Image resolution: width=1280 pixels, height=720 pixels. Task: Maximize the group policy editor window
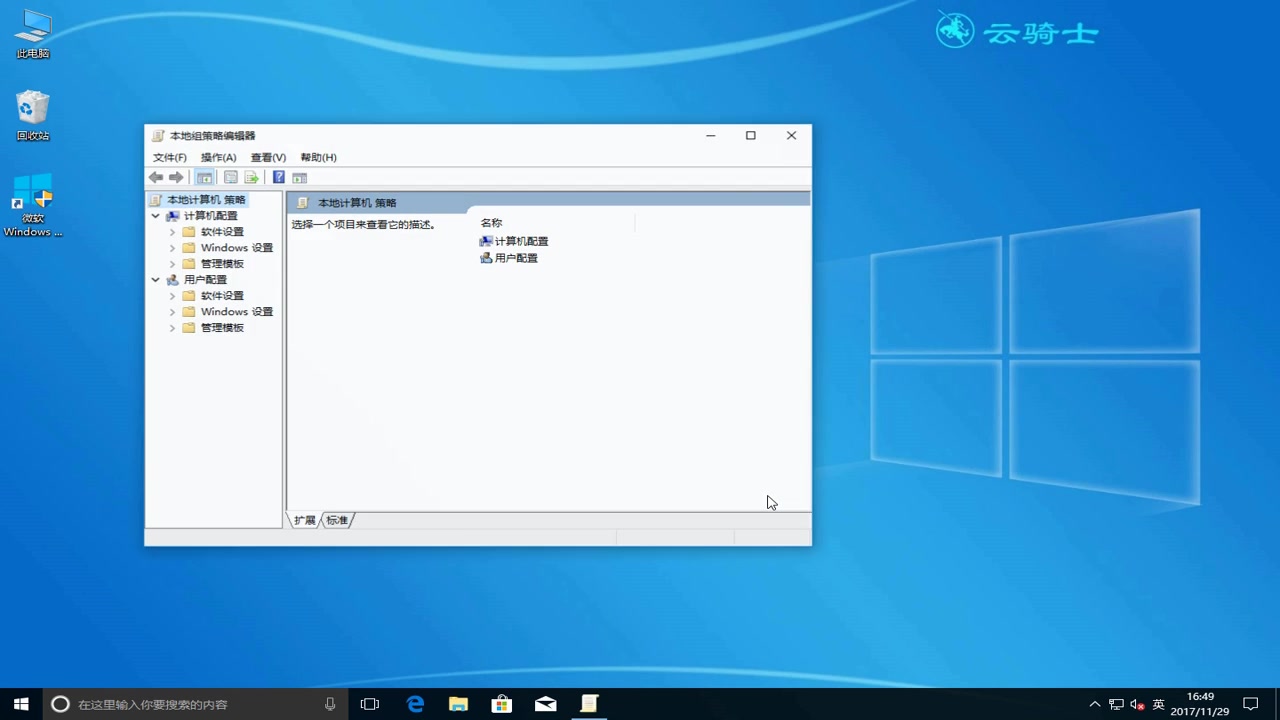[x=751, y=136]
